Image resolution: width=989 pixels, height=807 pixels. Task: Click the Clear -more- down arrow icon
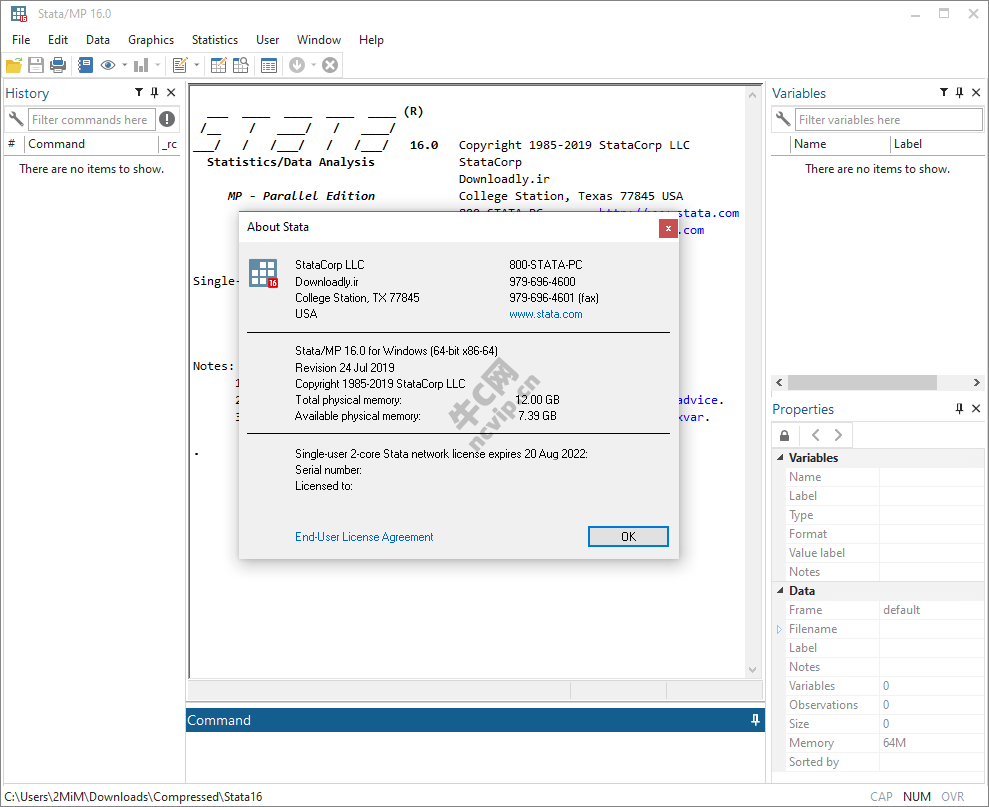(x=296, y=65)
